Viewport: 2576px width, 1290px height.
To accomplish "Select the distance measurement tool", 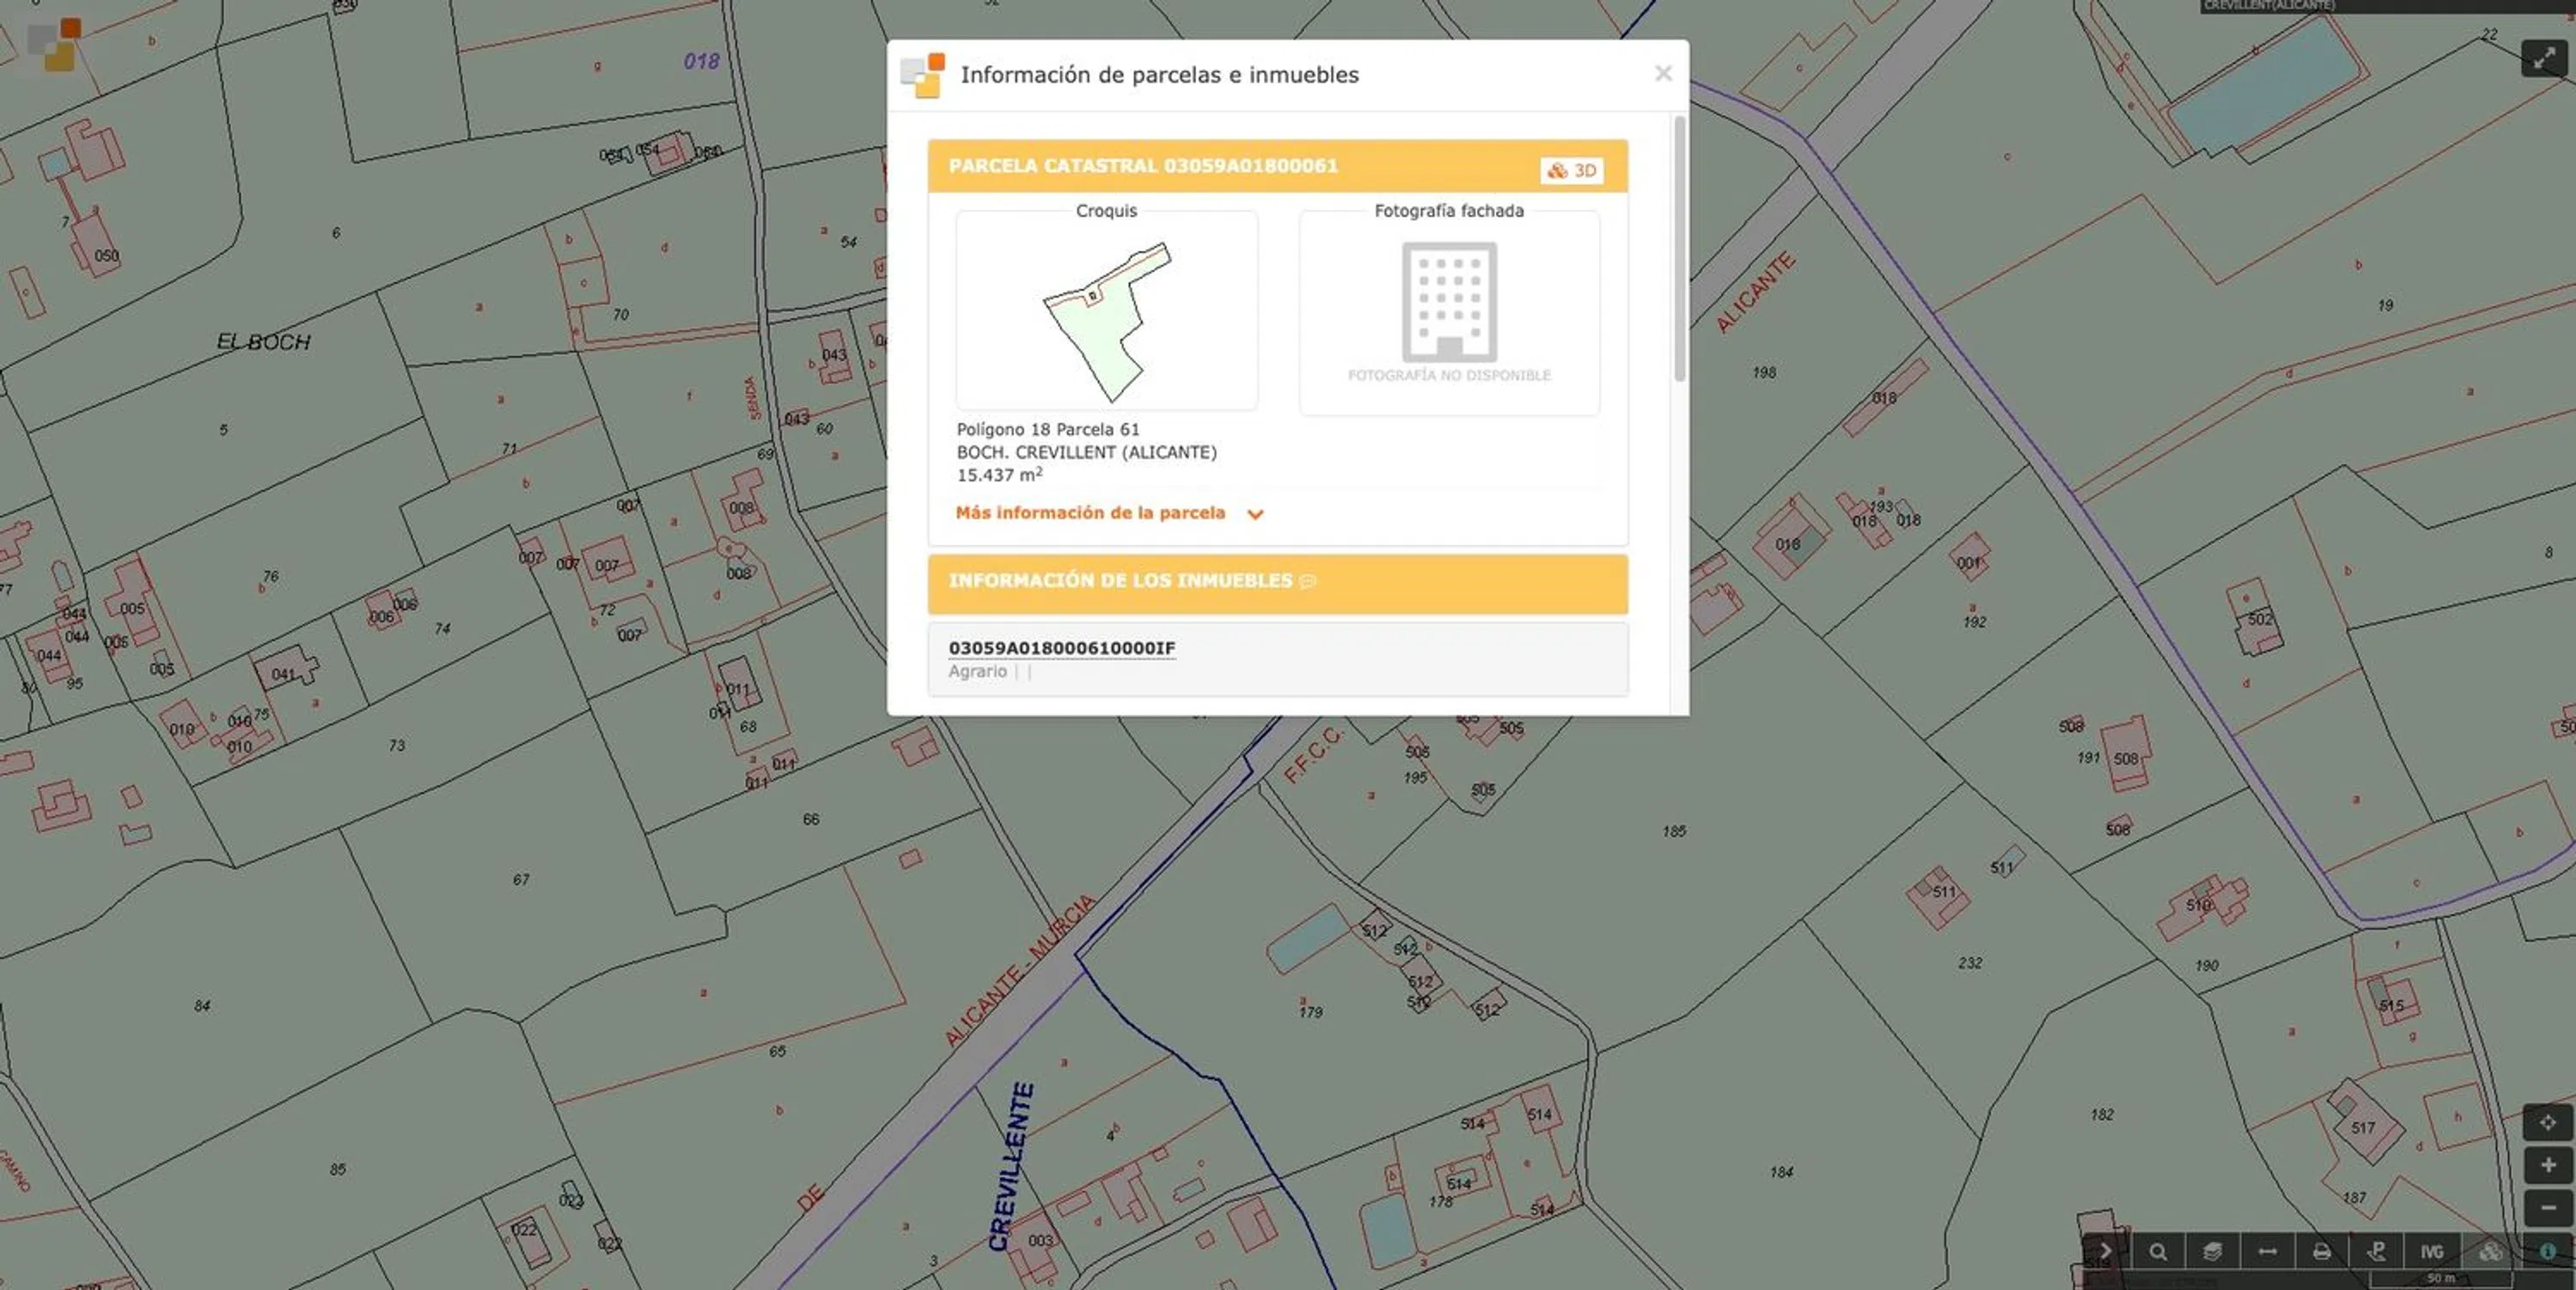I will coord(2267,1252).
